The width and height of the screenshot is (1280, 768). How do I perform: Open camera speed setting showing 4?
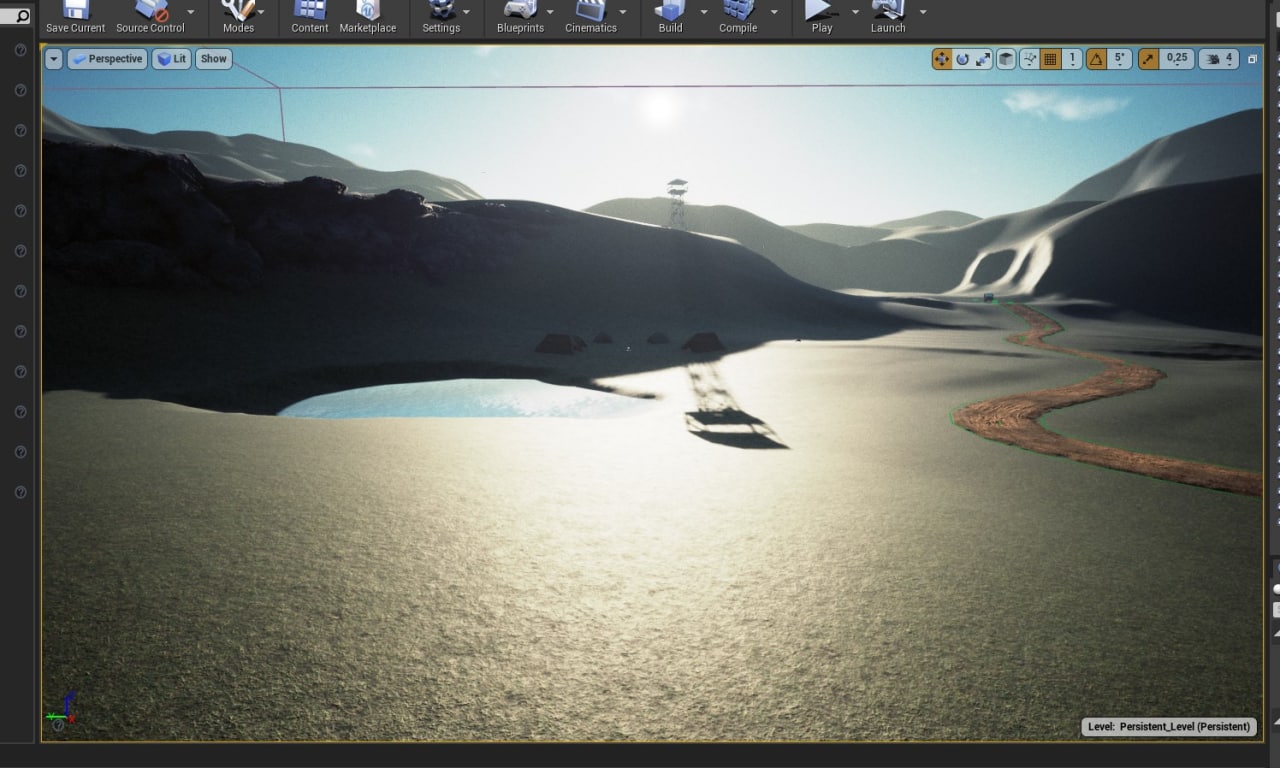1217,59
